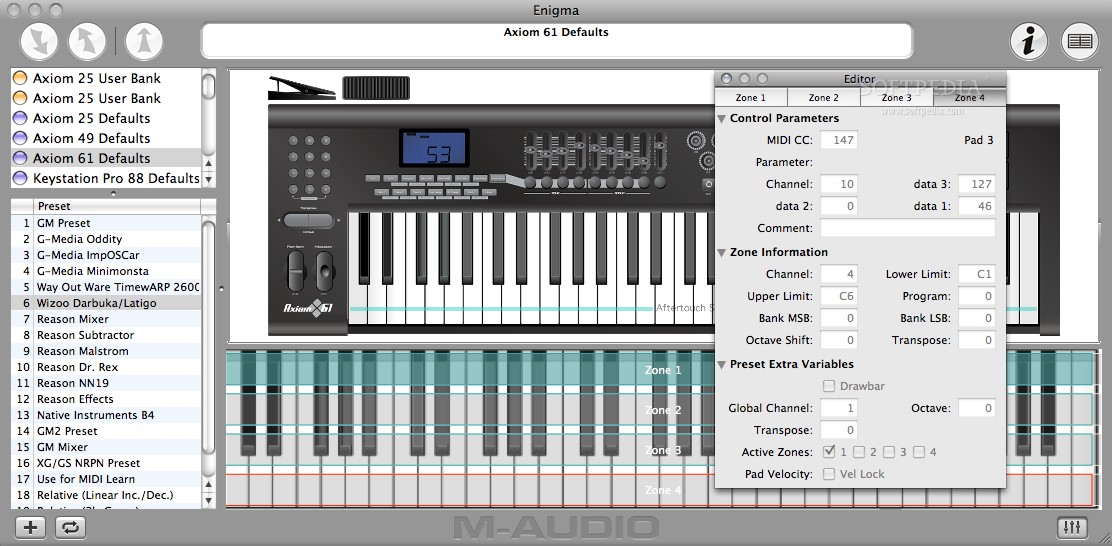Image resolution: width=1112 pixels, height=546 pixels.
Task: Select Native Instruments B4 preset
Action: 106,415
